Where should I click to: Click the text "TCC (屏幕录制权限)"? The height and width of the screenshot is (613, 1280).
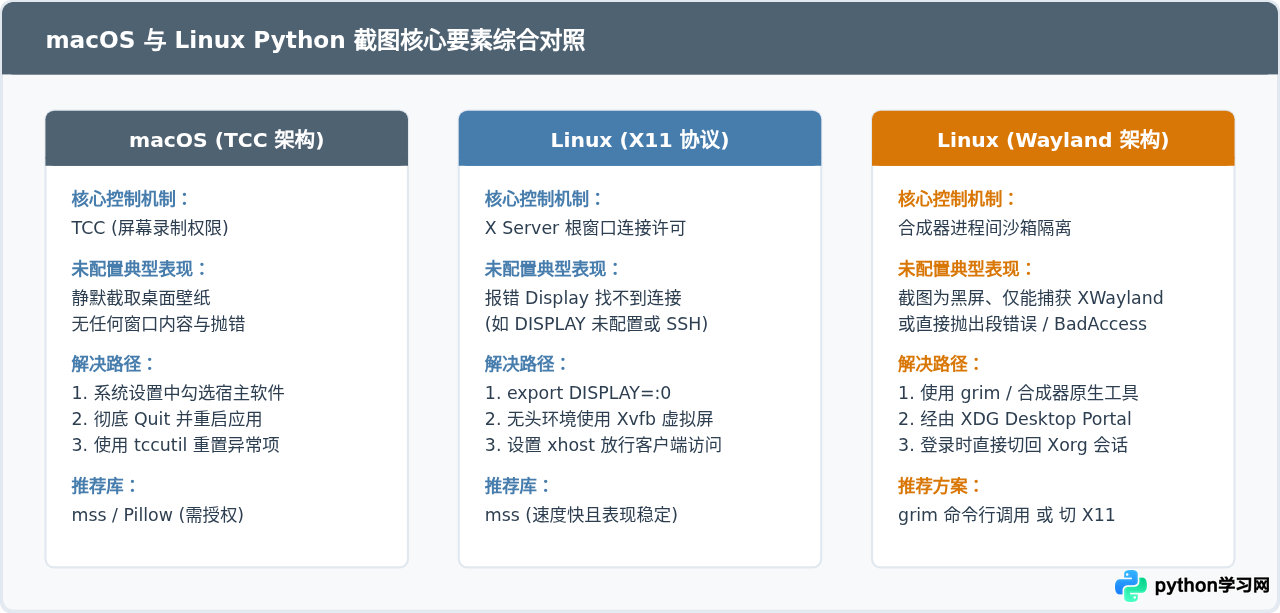pyautogui.click(x=150, y=228)
